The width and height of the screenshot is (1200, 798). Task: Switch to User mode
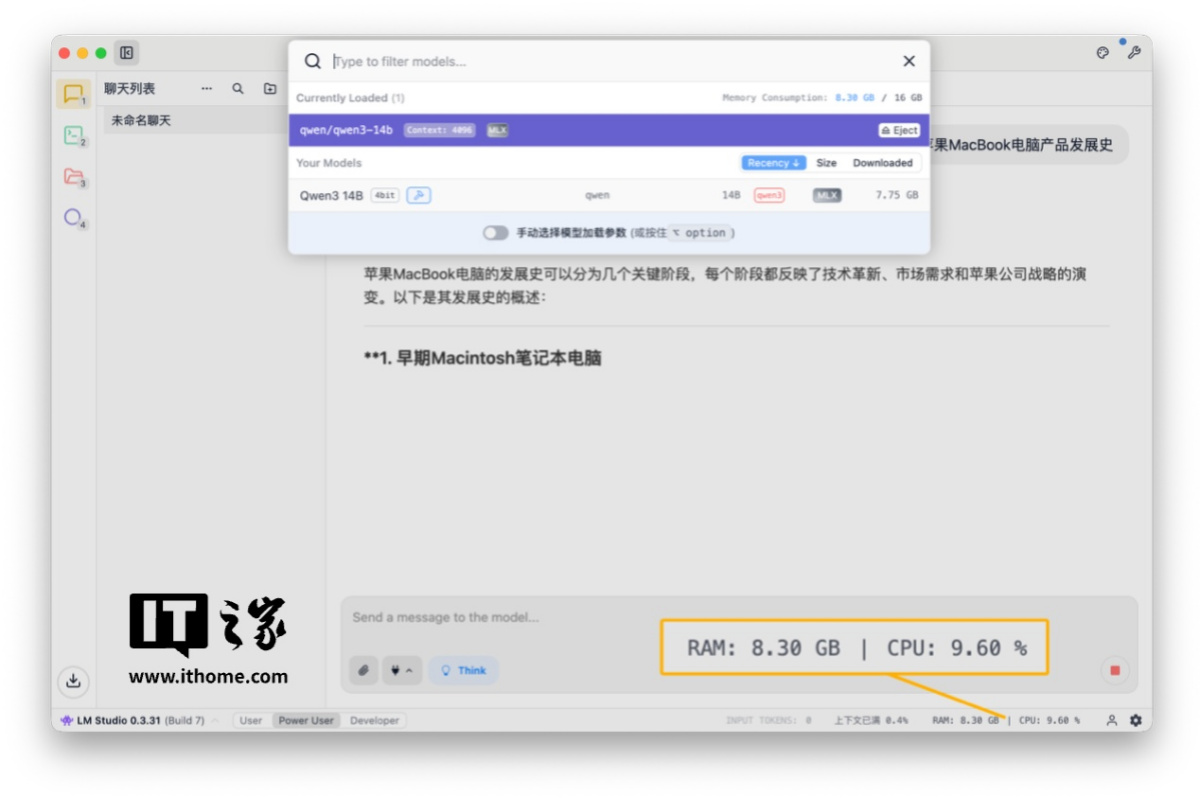click(251, 720)
